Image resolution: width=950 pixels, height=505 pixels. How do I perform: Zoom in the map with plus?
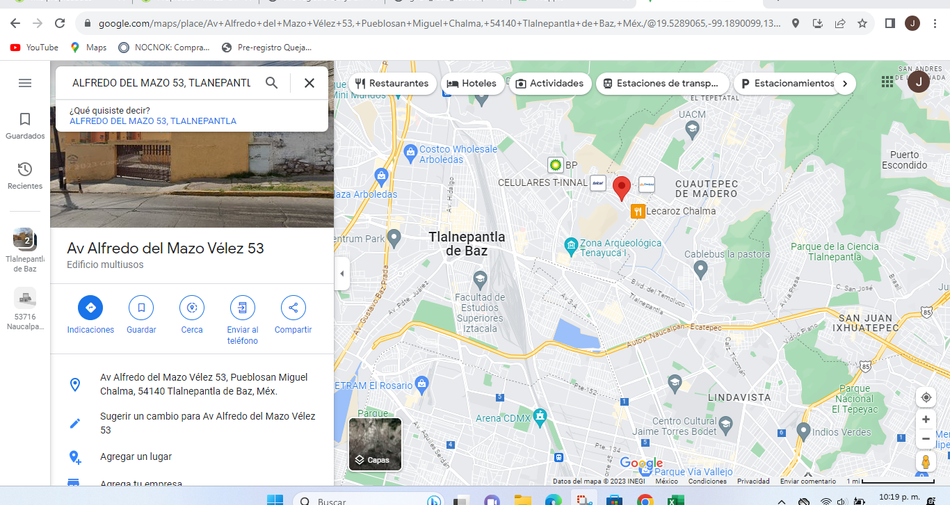(926, 419)
